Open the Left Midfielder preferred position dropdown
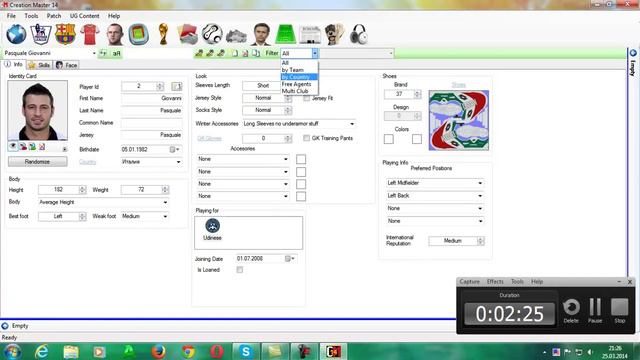The image size is (640, 360). [x=435, y=183]
